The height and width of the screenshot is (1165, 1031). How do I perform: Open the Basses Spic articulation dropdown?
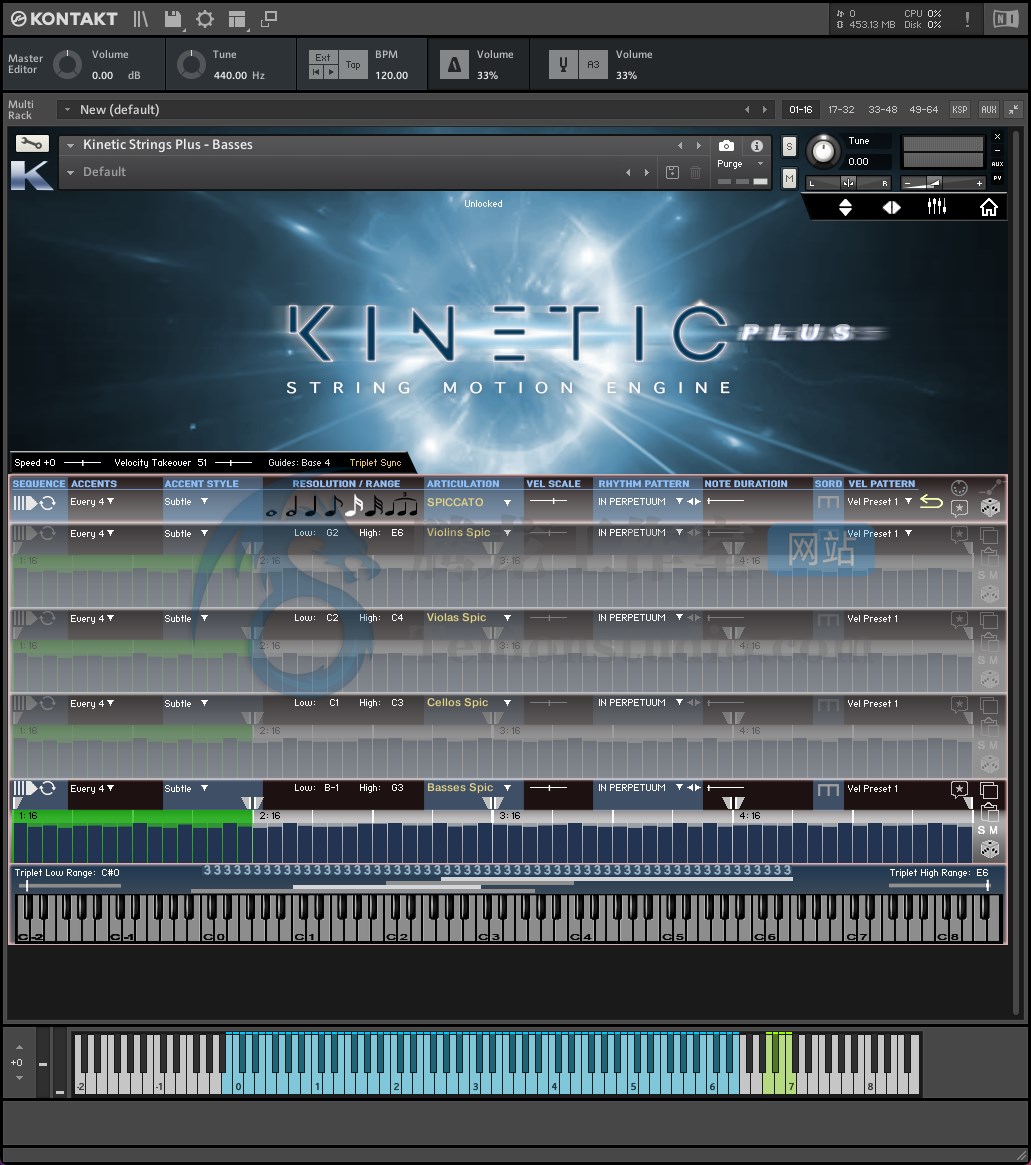[x=469, y=788]
